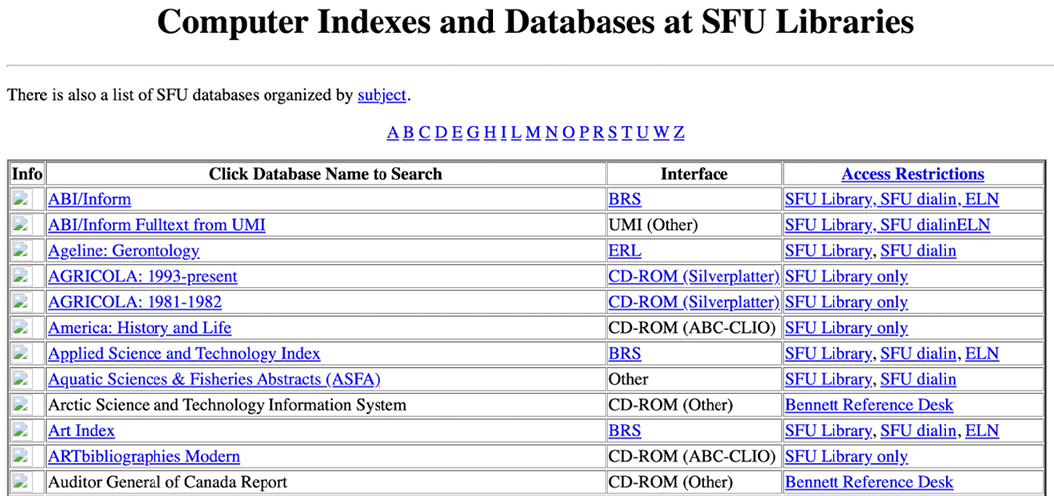Open the AGRICOLA: 1993-present database
This screenshot has width=1054, height=496.
(x=143, y=276)
